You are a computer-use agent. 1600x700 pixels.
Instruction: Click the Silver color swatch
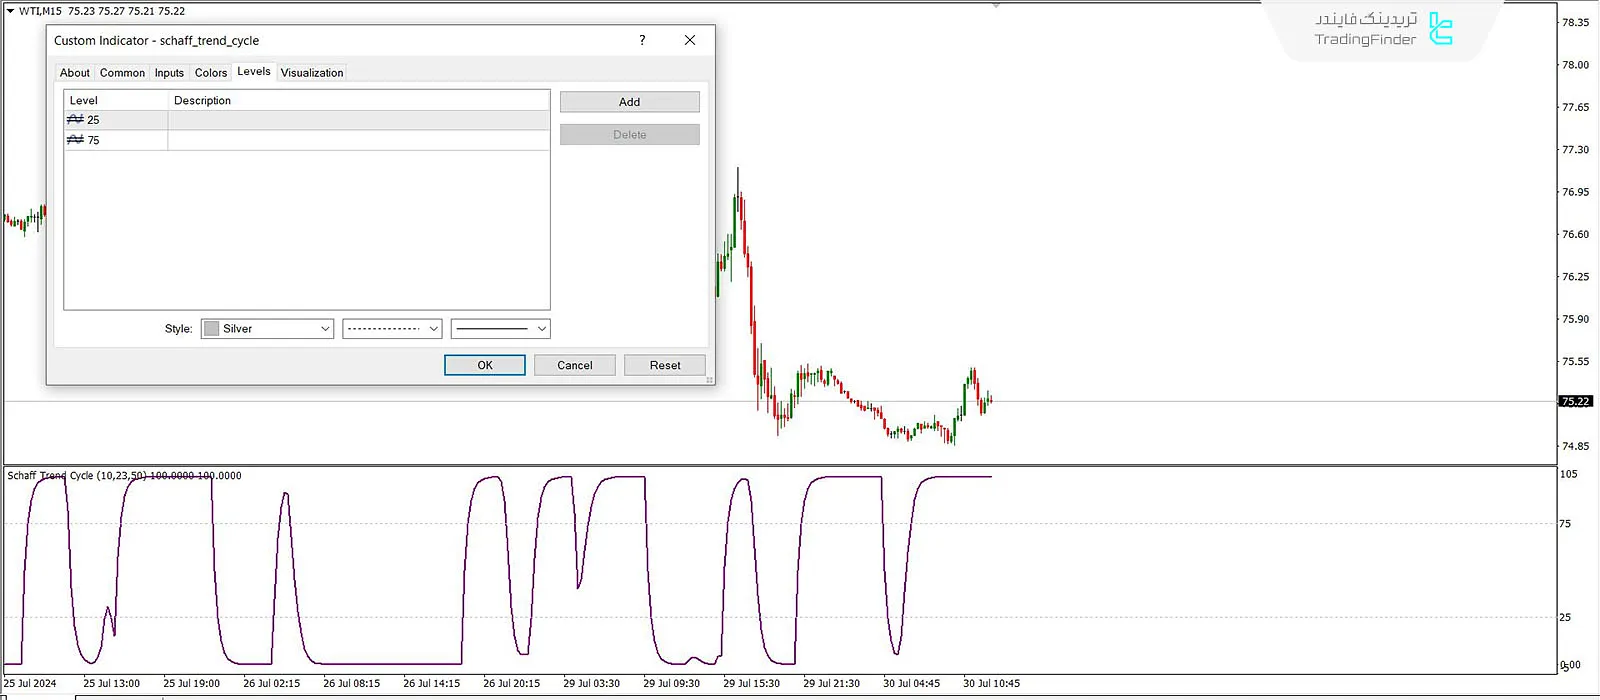(212, 329)
